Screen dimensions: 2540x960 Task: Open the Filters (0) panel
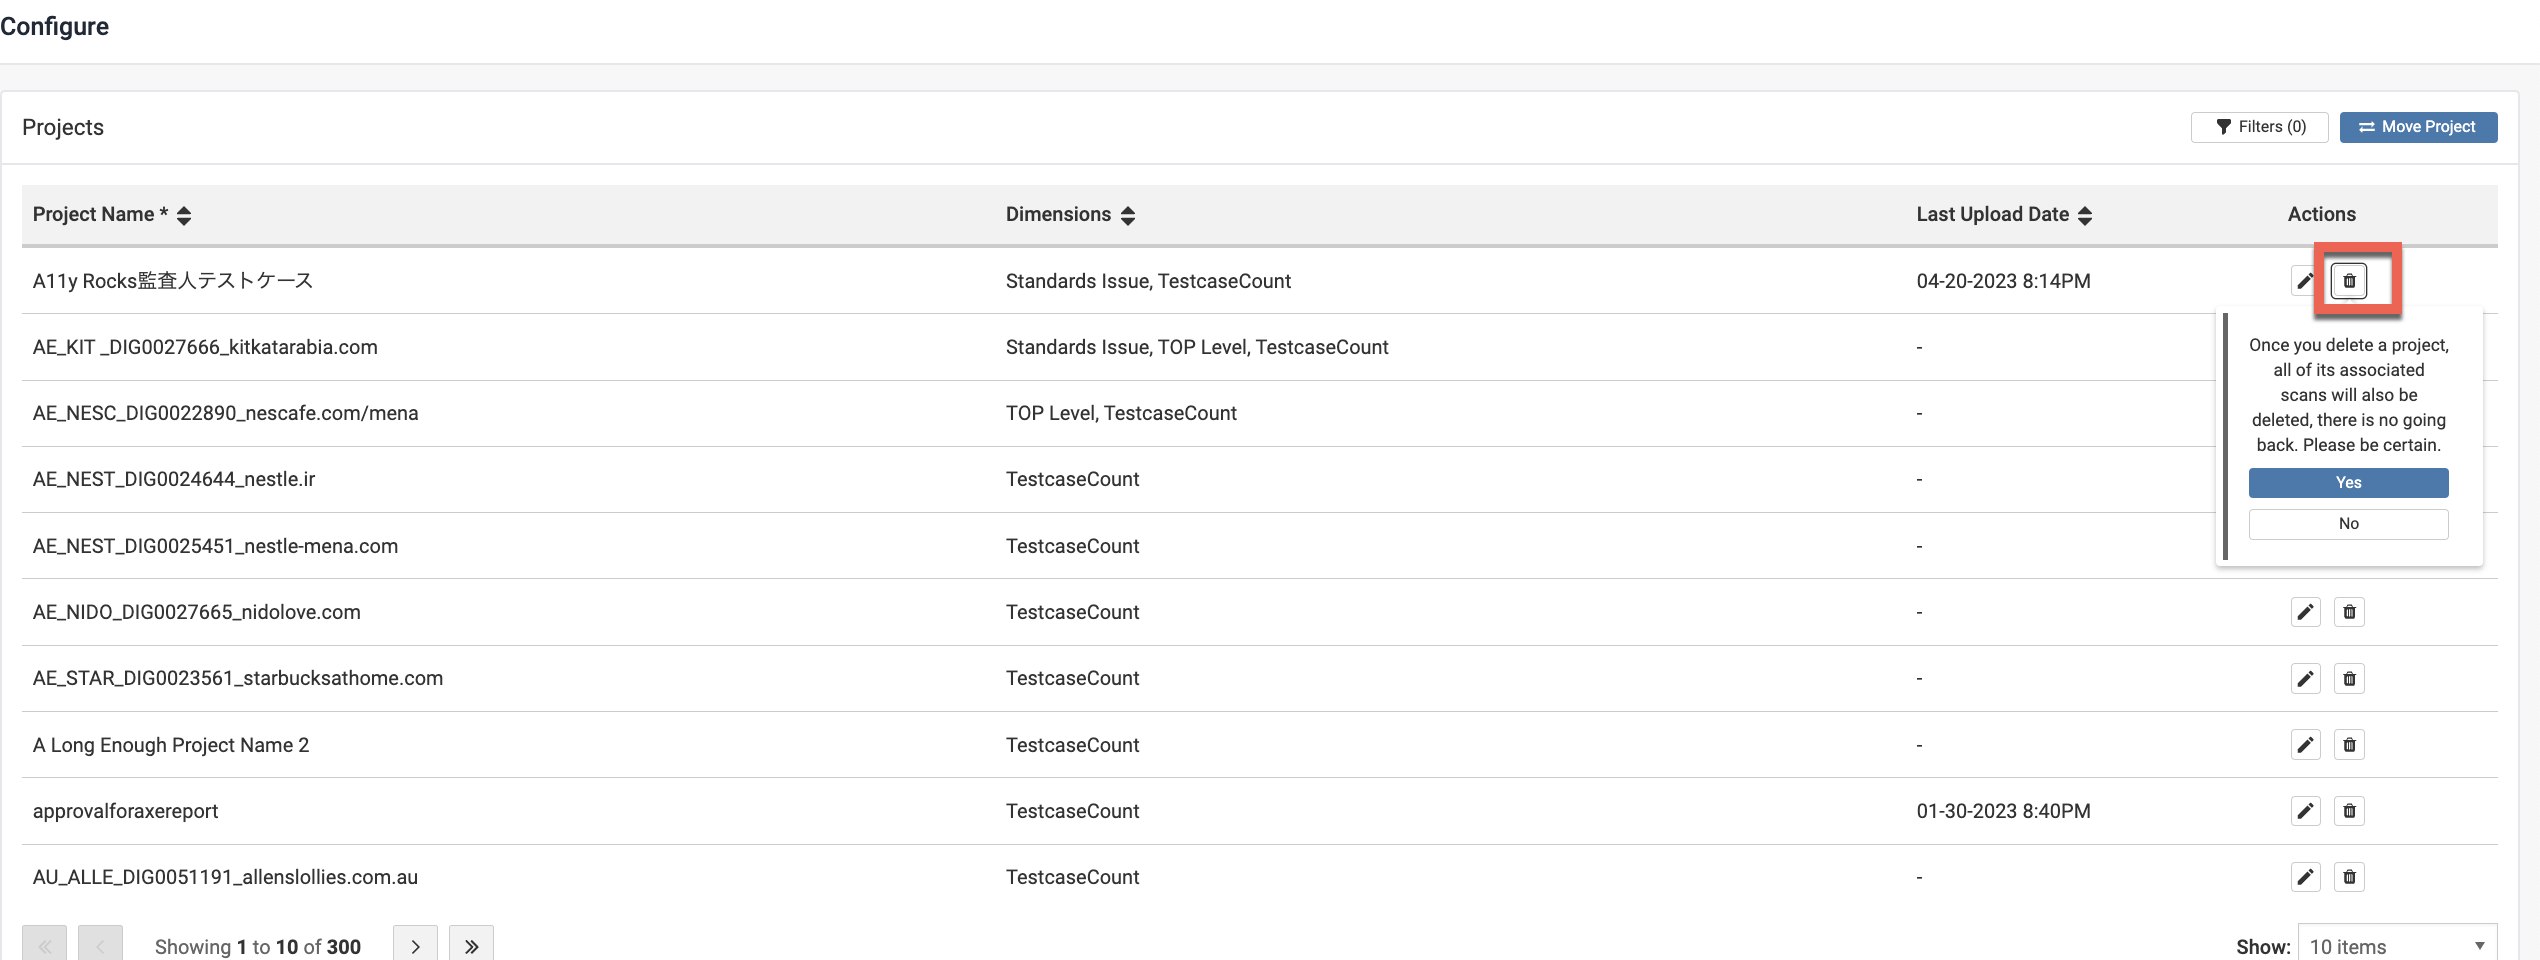point(2260,127)
